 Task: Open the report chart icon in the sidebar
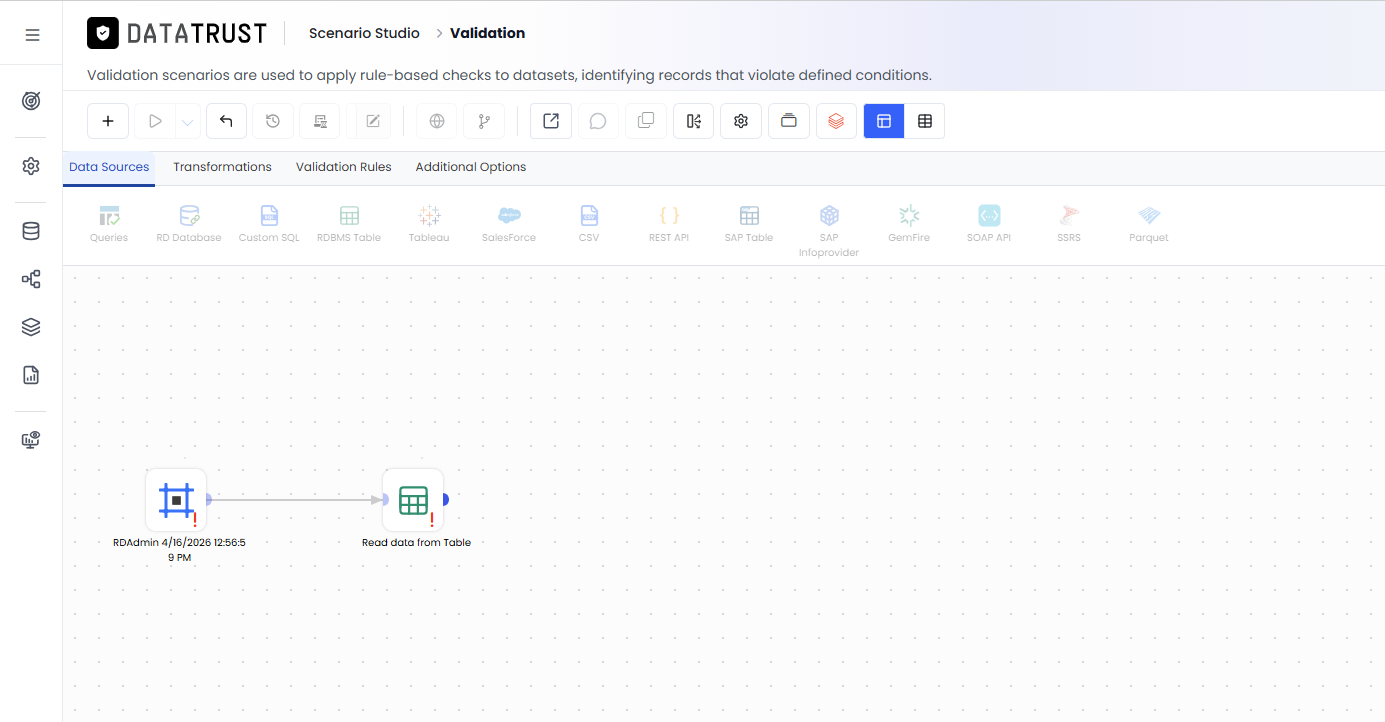(31, 375)
